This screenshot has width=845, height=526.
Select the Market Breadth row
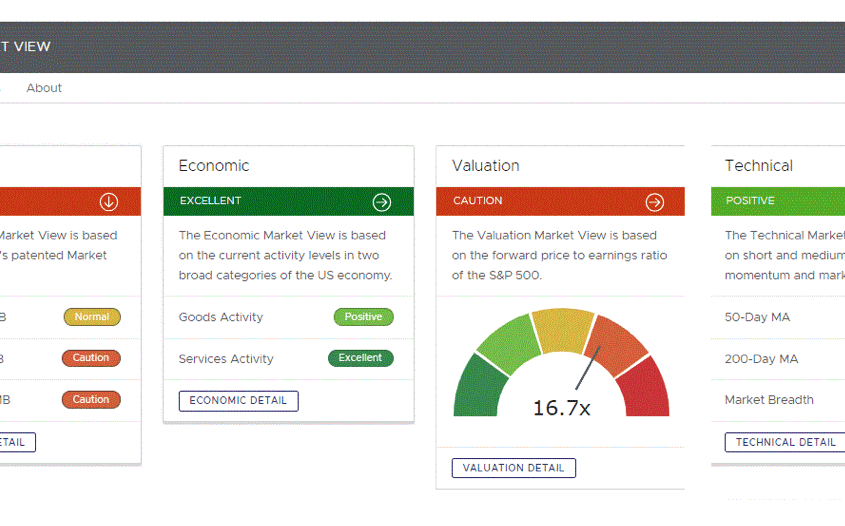coord(768,400)
